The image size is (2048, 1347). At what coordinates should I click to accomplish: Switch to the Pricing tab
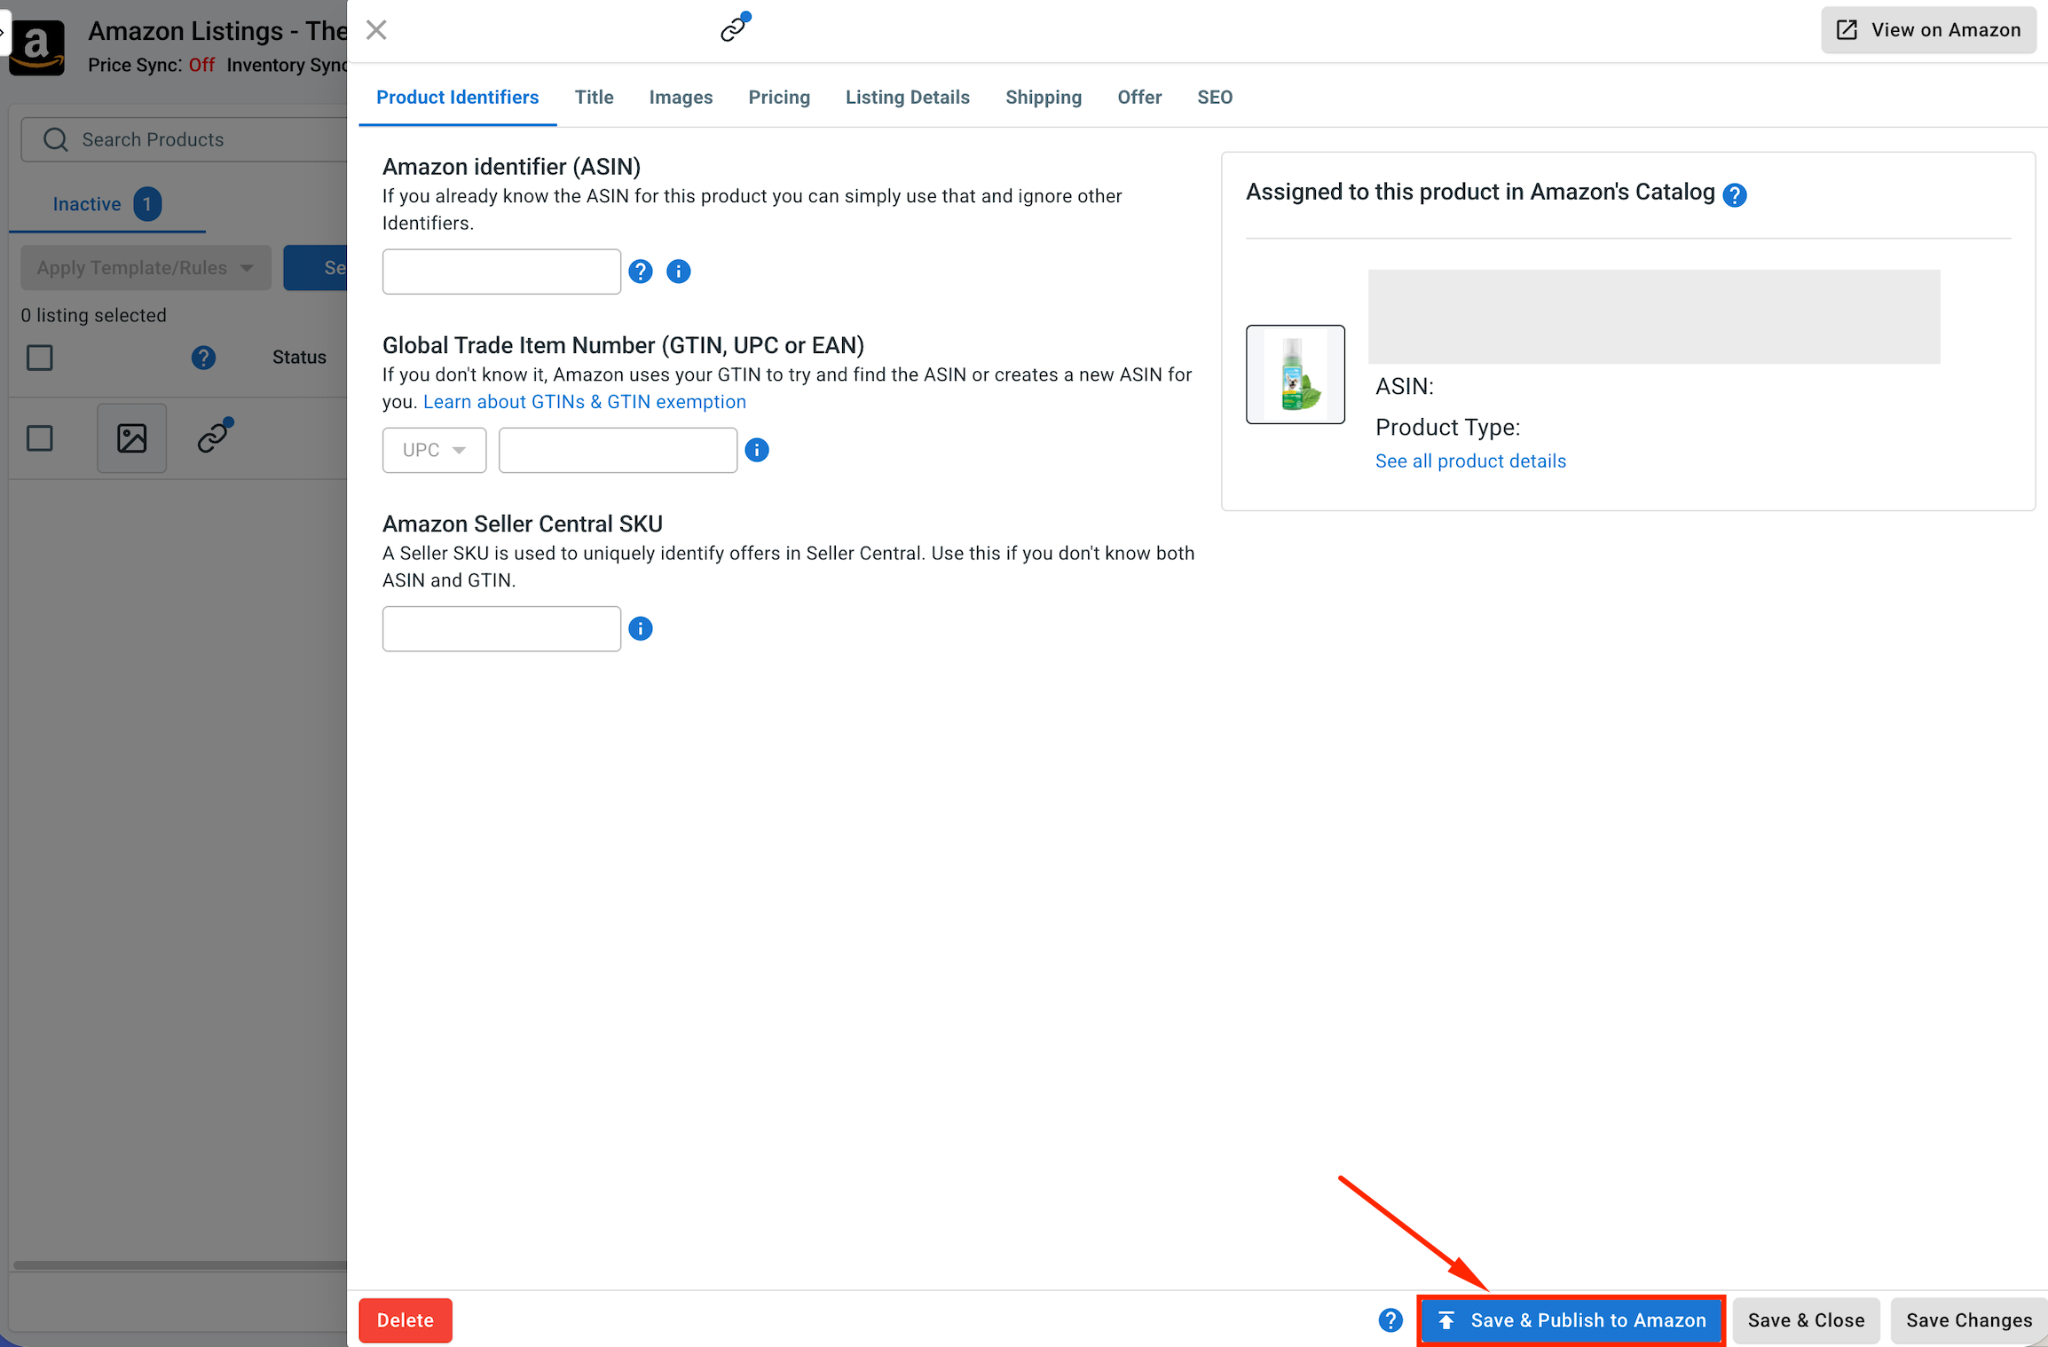tap(779, 97)
